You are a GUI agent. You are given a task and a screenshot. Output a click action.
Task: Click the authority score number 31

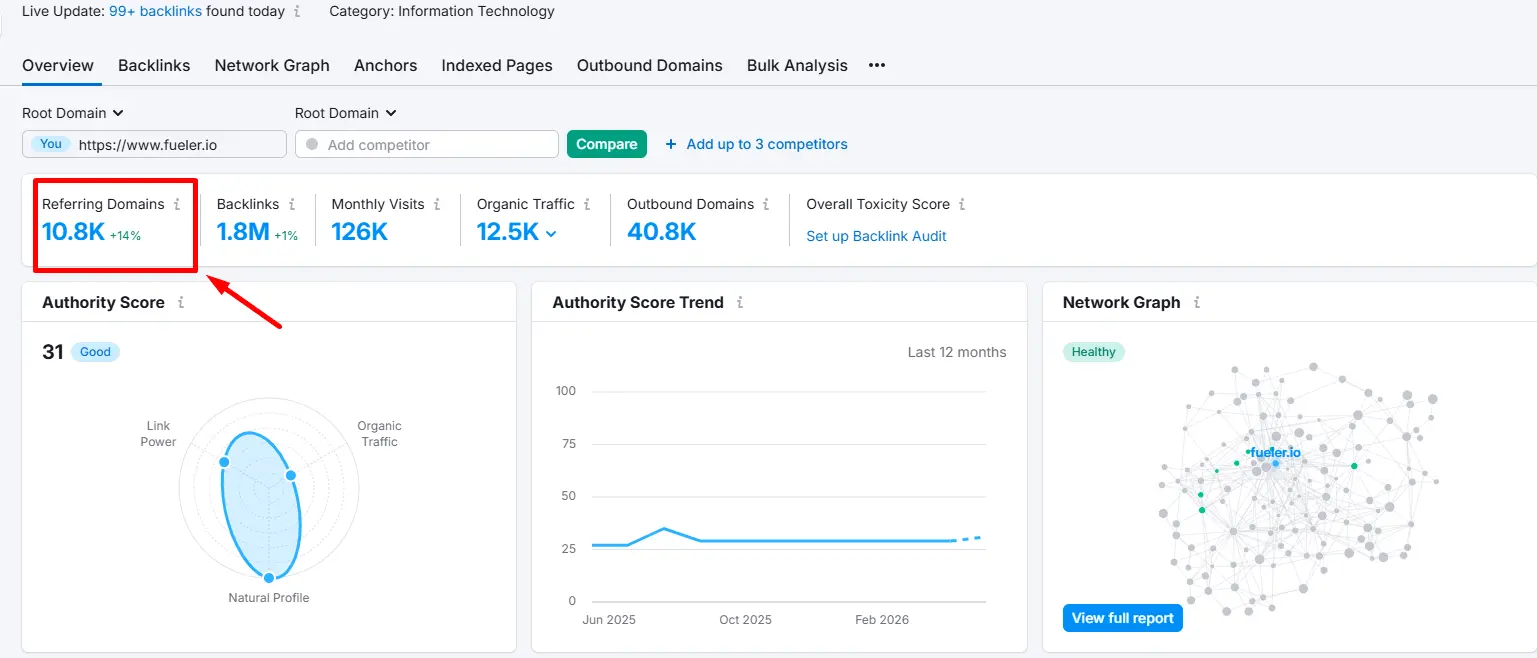pos(53,352)
